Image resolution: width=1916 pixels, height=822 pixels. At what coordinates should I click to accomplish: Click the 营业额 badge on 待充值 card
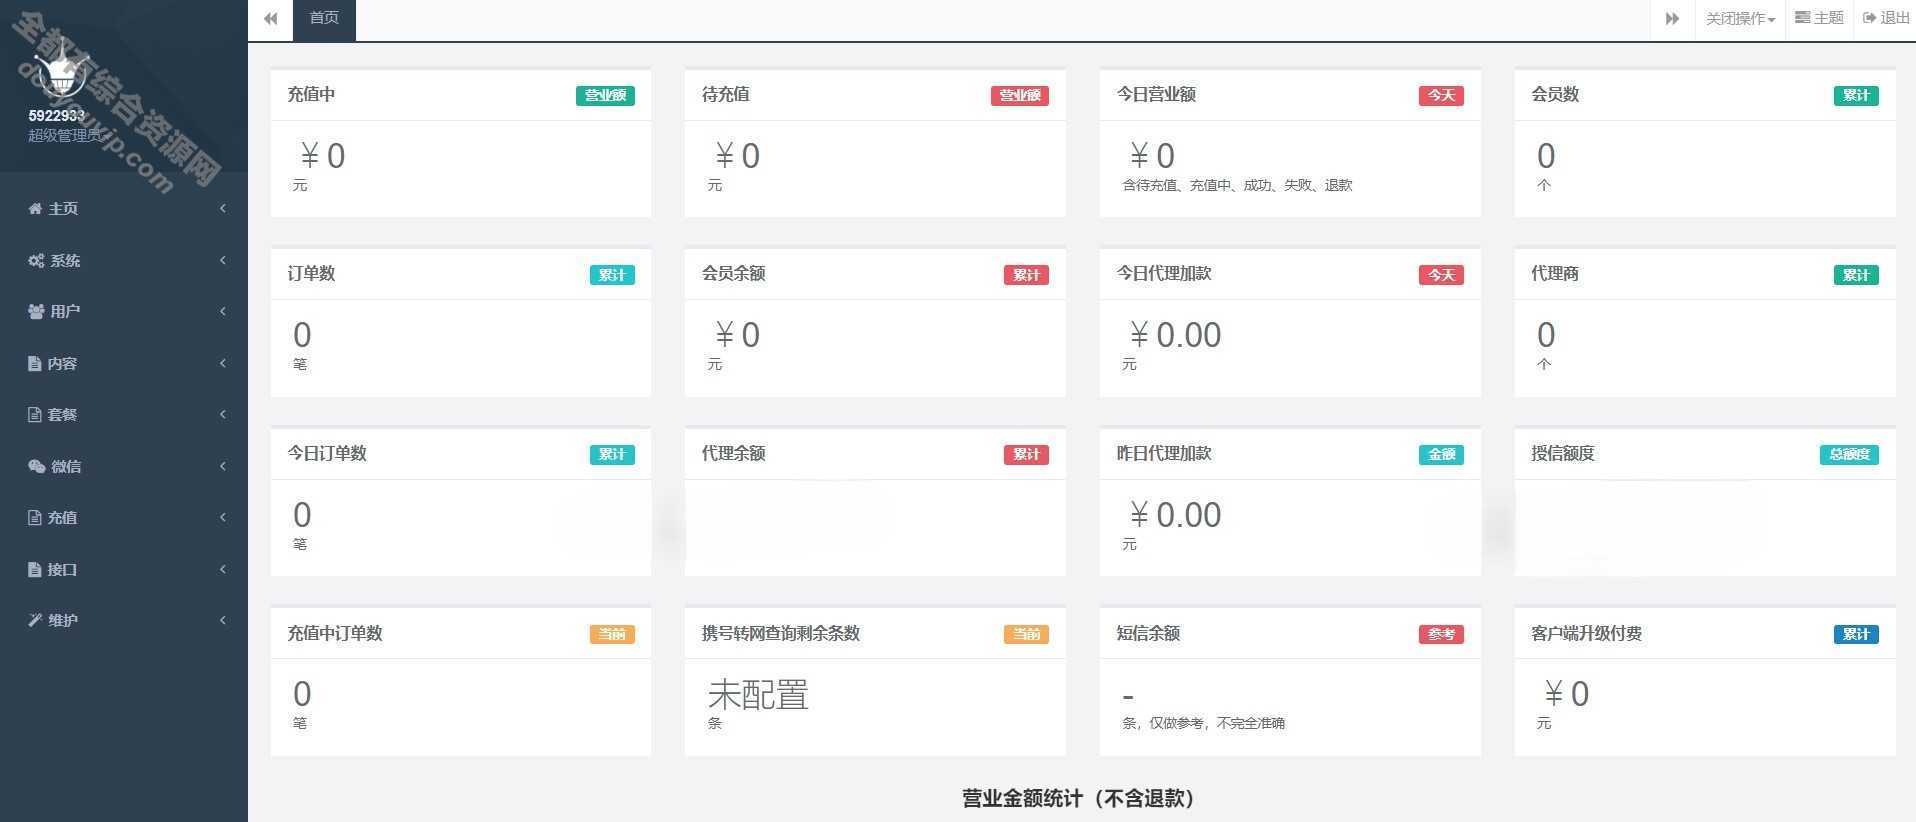[x=1020, y=95]
